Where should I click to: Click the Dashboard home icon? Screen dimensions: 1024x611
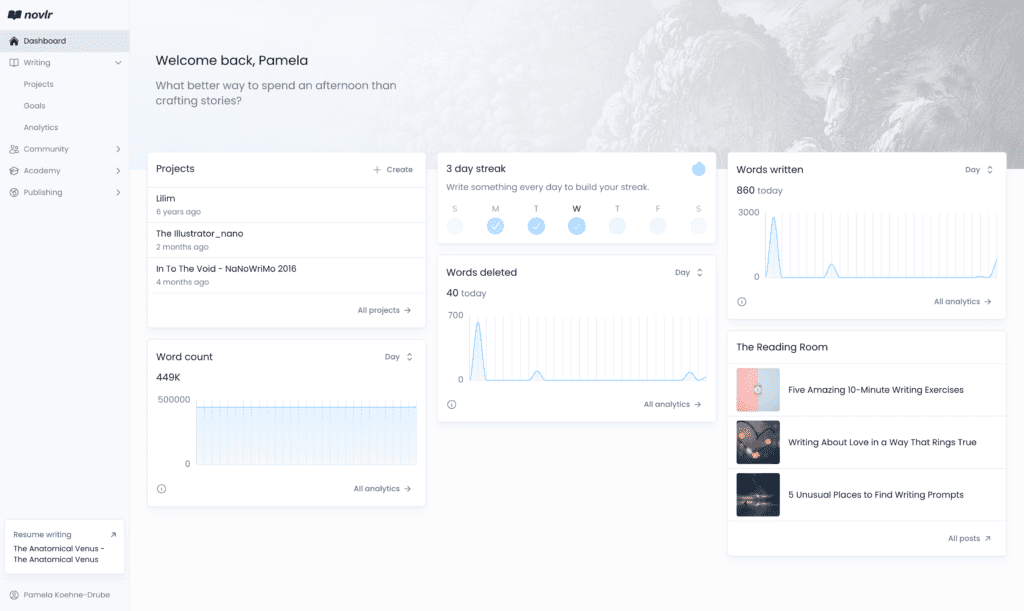pos(14,40)
